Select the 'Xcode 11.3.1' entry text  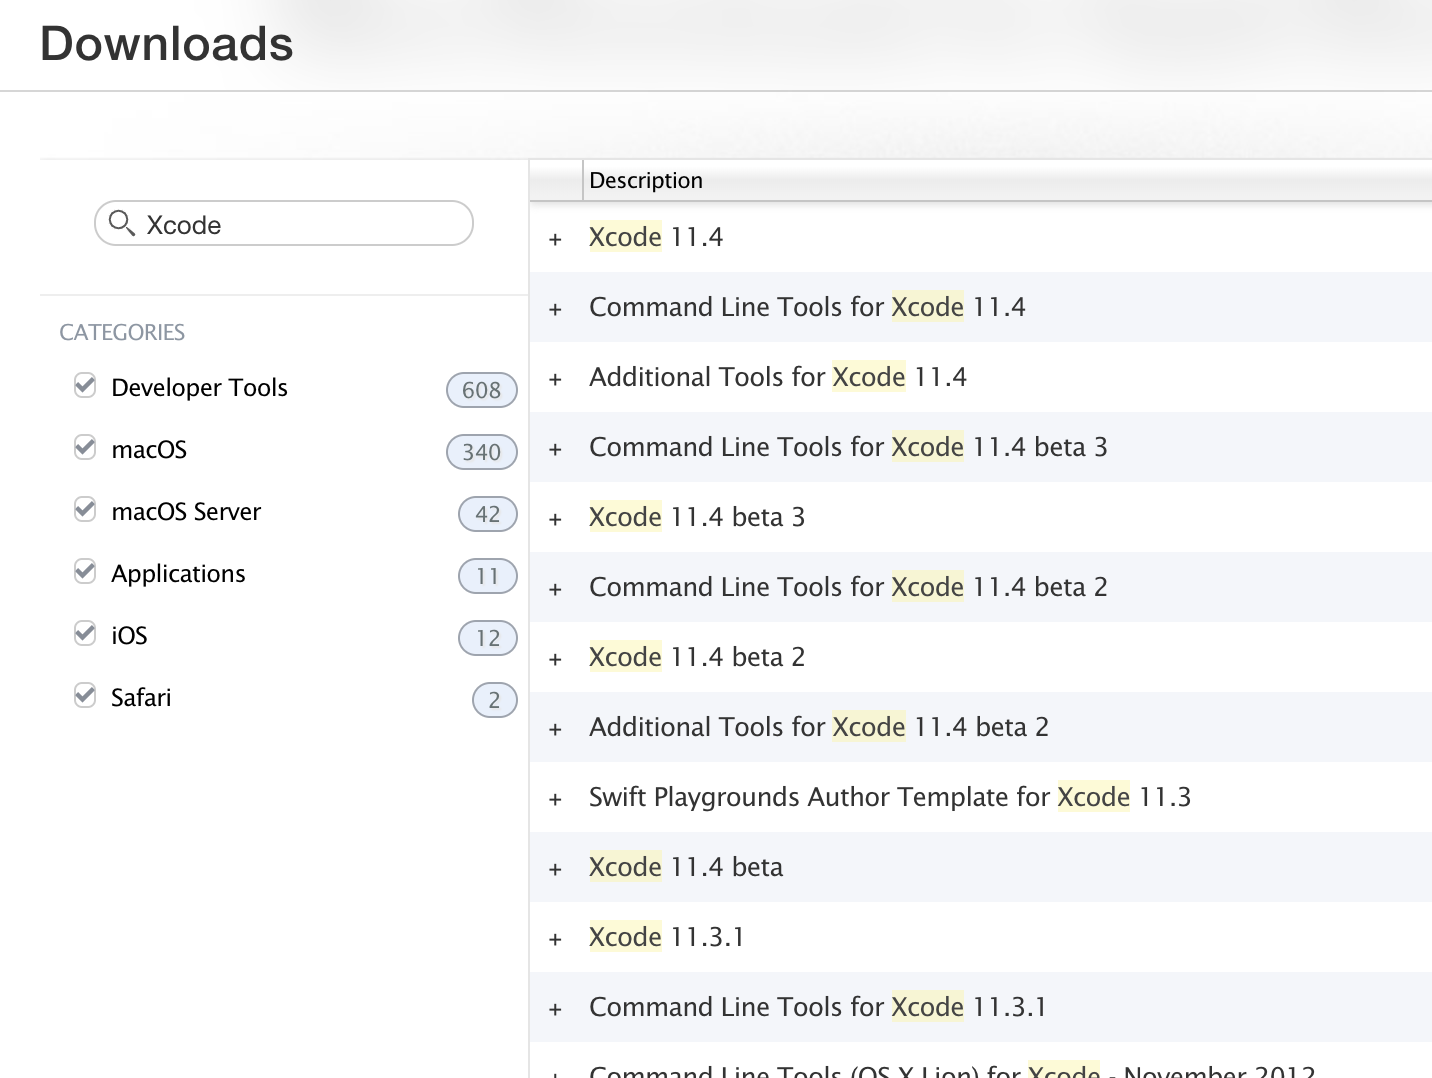pyautogui.click(x=667, y=937)
